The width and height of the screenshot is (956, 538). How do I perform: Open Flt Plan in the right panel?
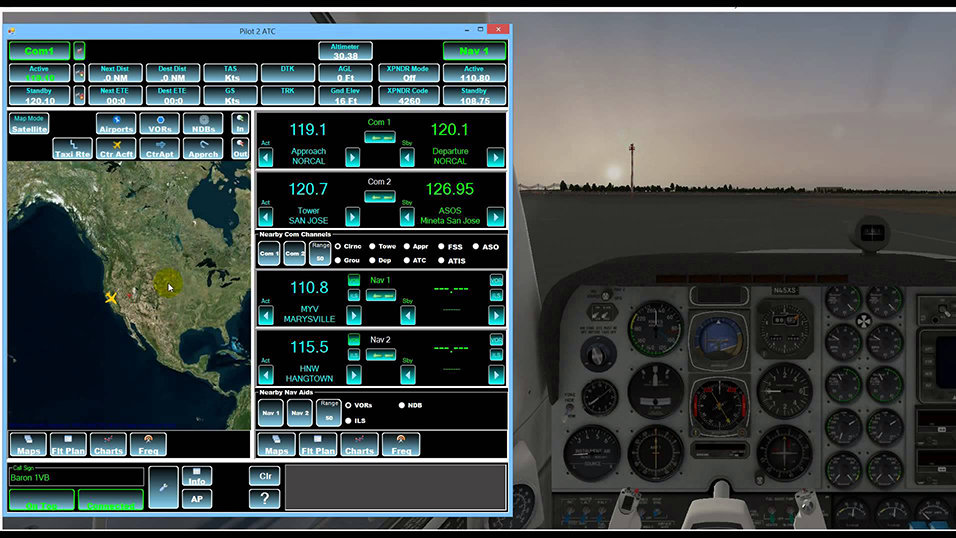tap(318, 445)
